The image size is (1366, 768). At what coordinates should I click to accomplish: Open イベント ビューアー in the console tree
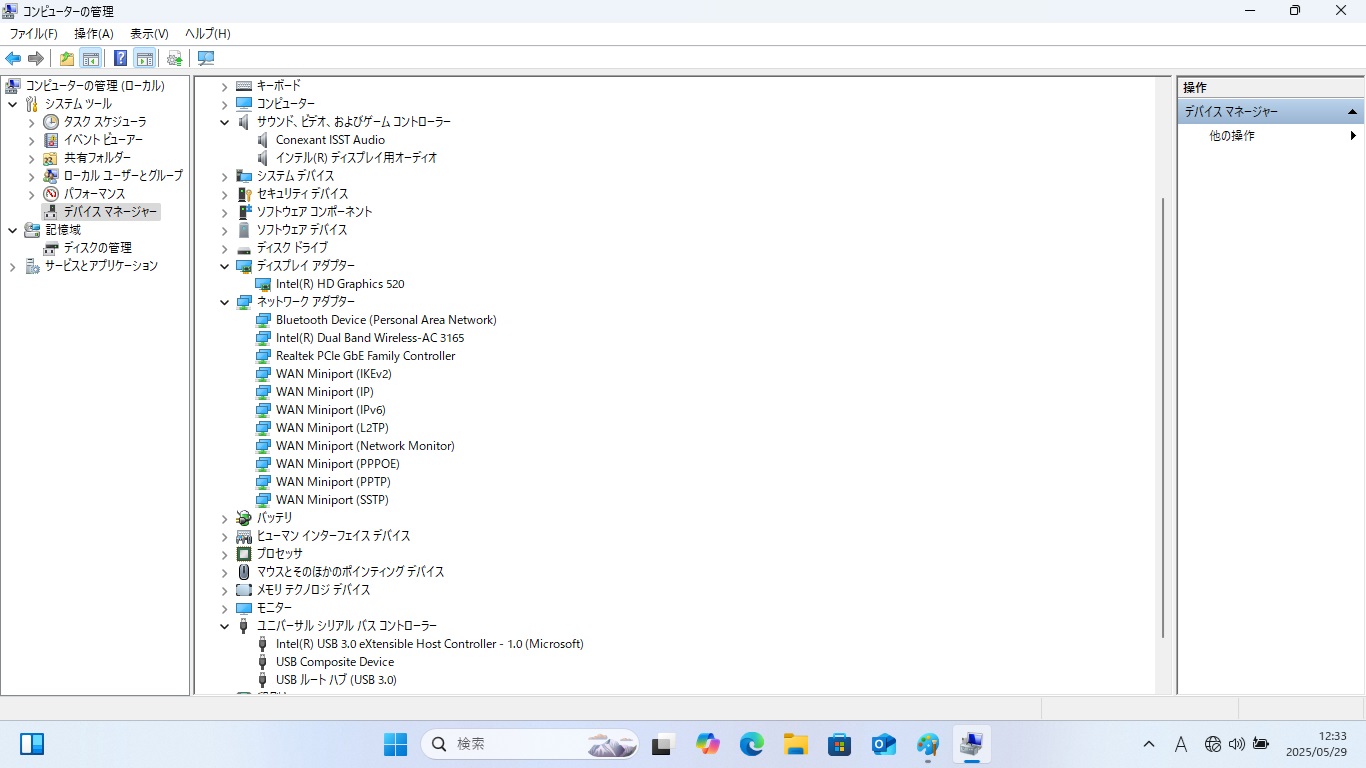103,140
